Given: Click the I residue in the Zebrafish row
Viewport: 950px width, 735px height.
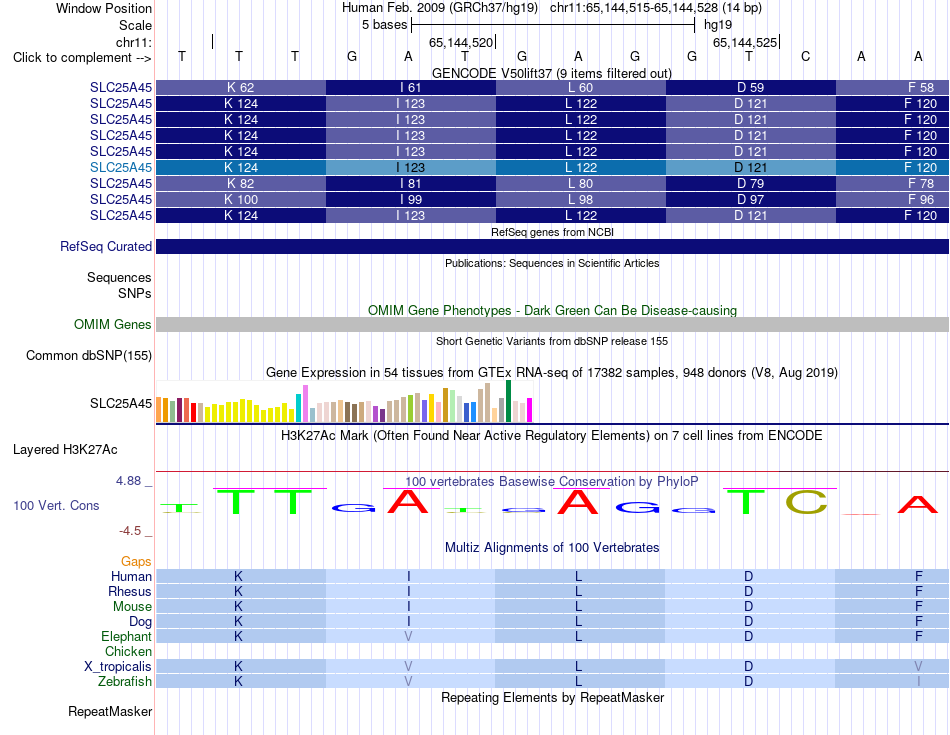Looking at the screenshot, I should (918, 682).
